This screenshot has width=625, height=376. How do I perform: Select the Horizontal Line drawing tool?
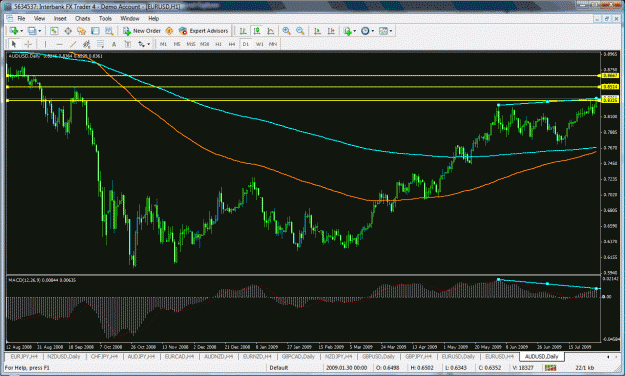tap(59, 44)
